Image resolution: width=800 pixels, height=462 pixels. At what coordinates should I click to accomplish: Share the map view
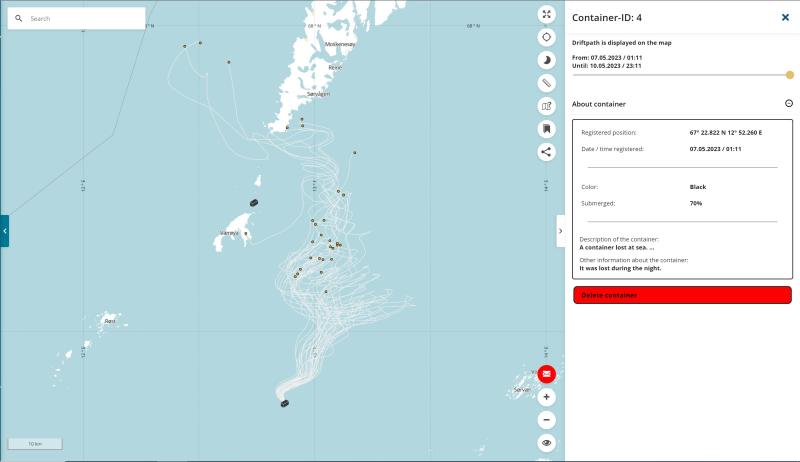pyautogui.click(x=546, y=152)
